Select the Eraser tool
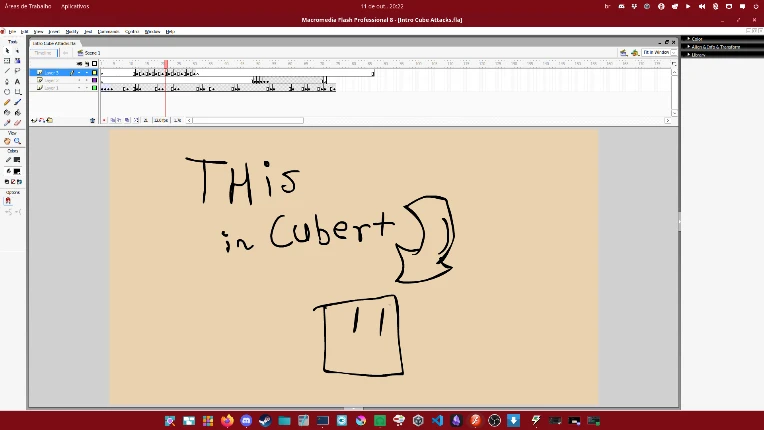The height and width of the screenshot is (430, 764). 18,123
